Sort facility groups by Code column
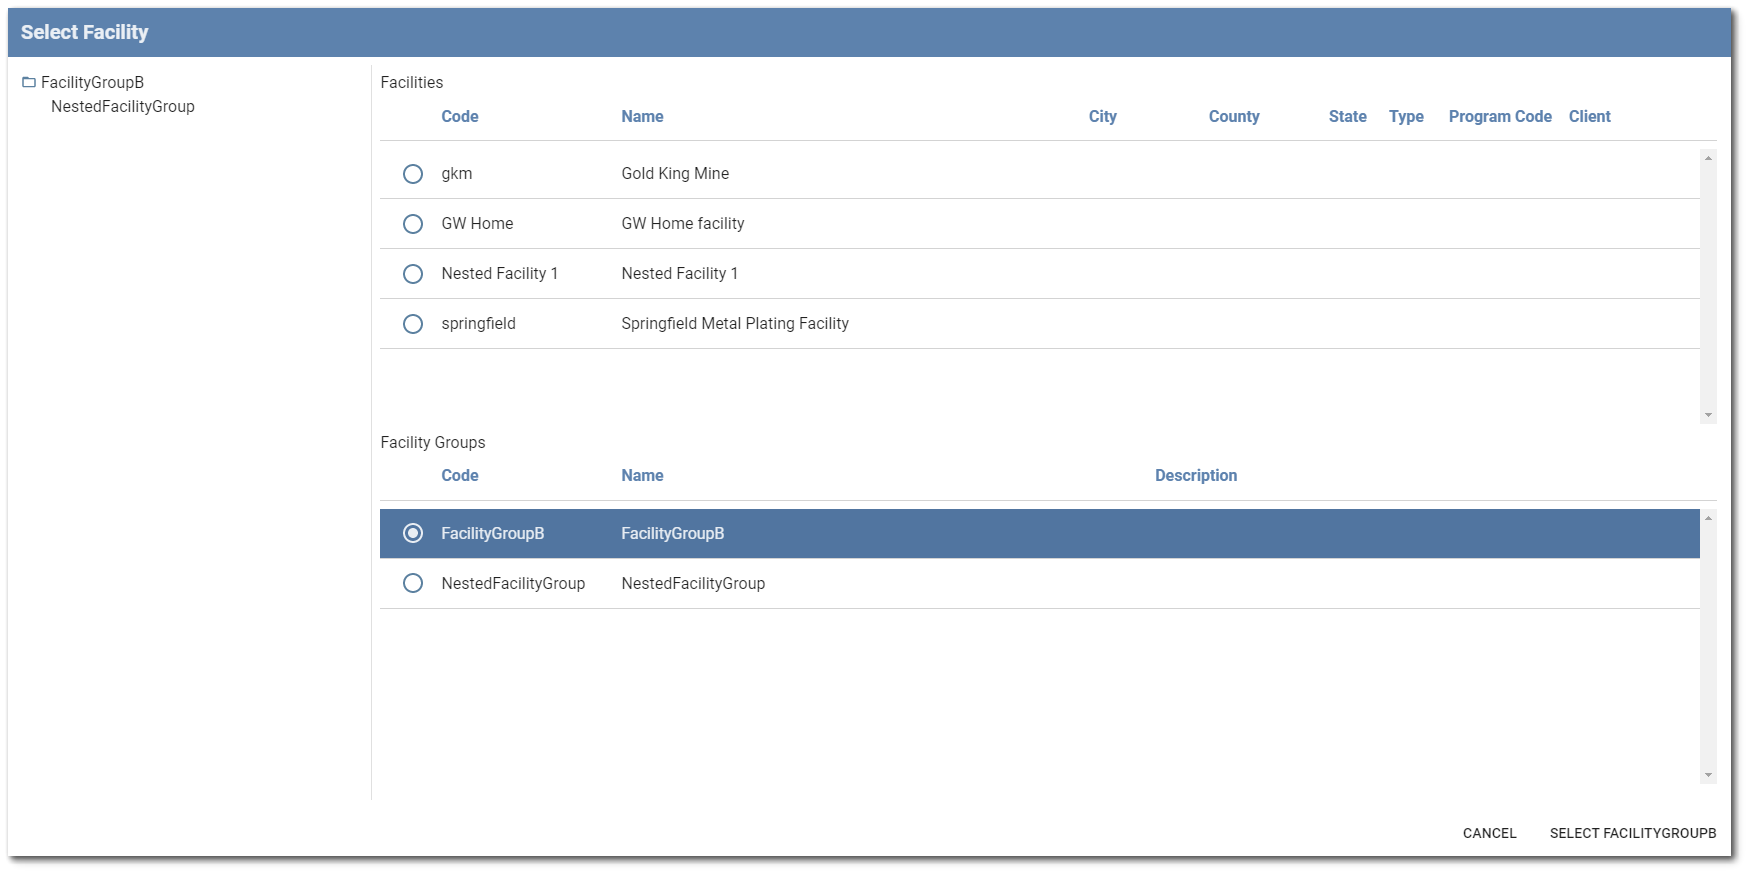 coord(460,476)
